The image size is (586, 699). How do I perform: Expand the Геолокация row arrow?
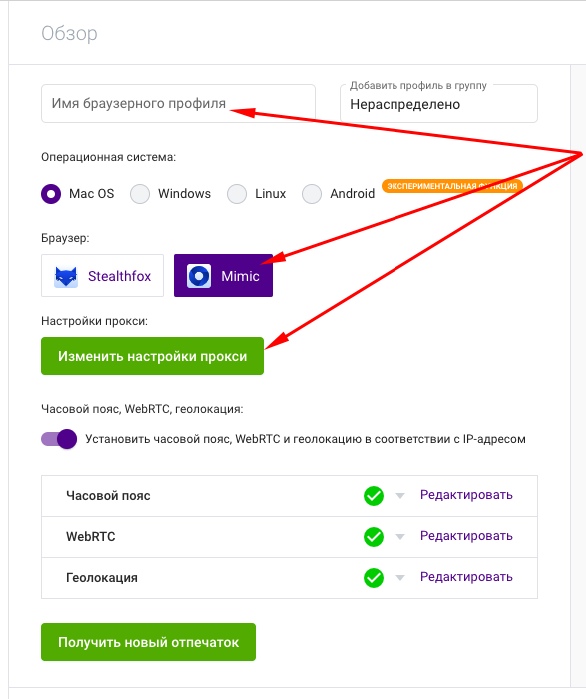400,578
